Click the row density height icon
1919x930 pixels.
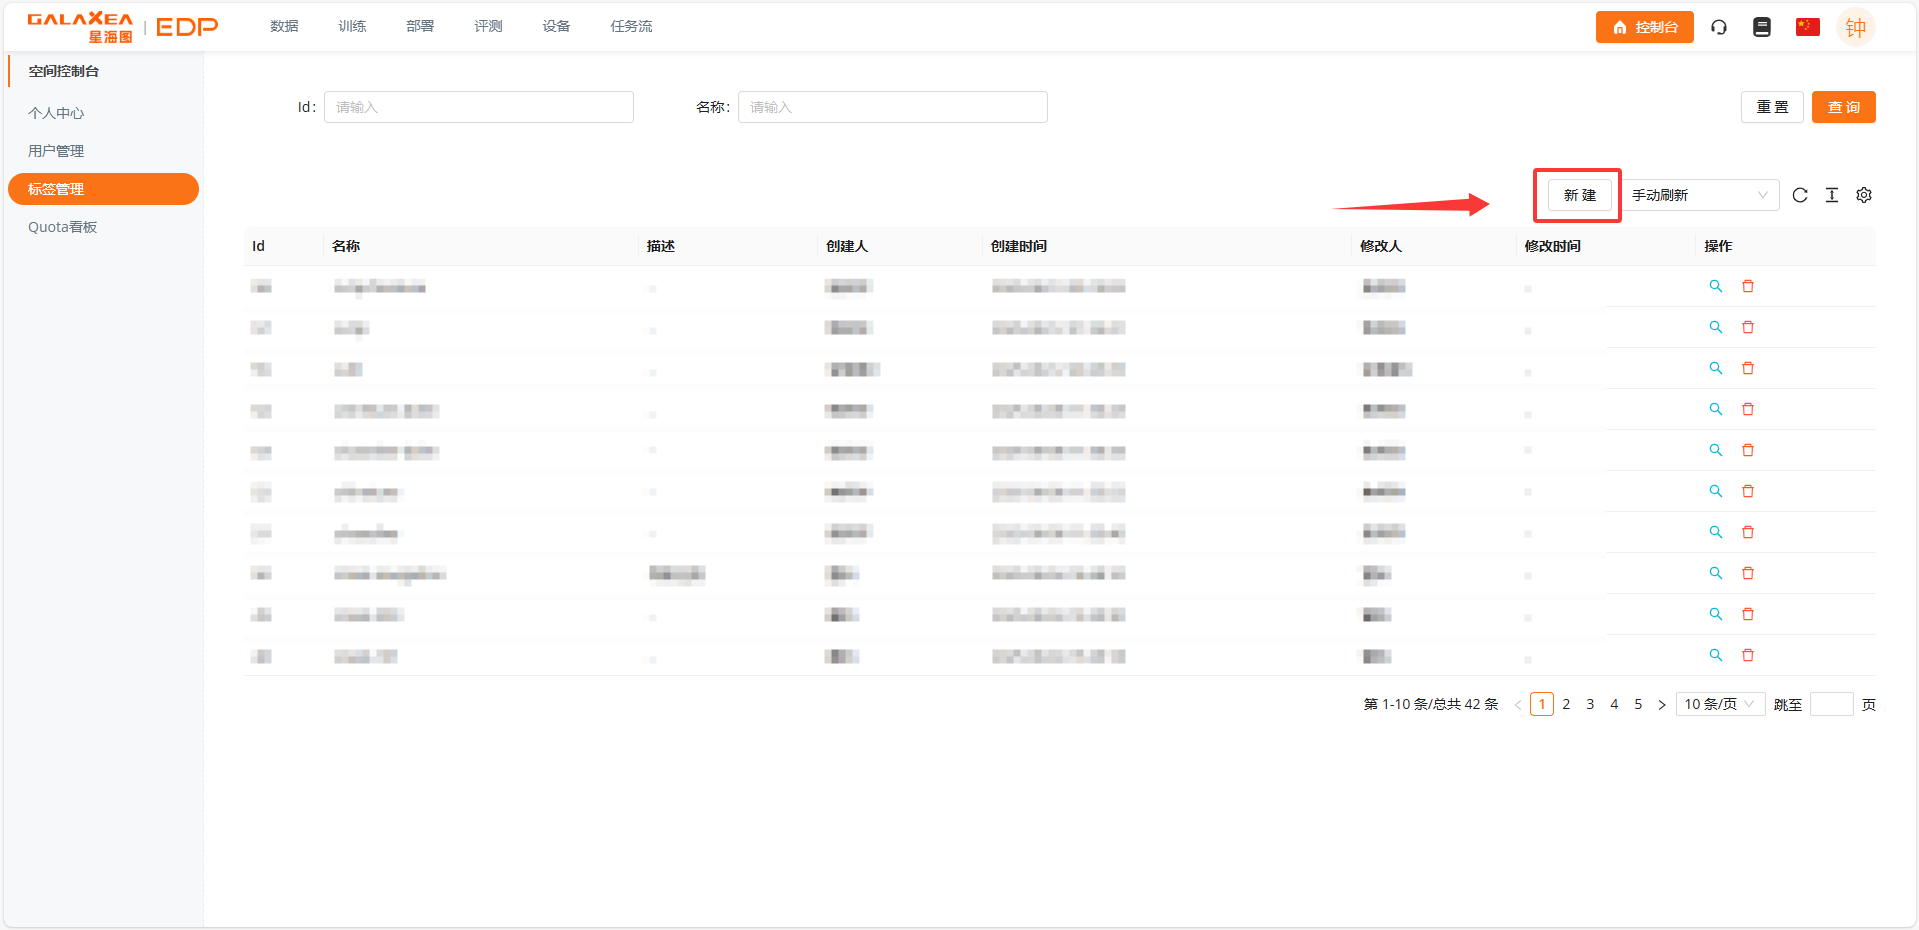[1832, 195]
